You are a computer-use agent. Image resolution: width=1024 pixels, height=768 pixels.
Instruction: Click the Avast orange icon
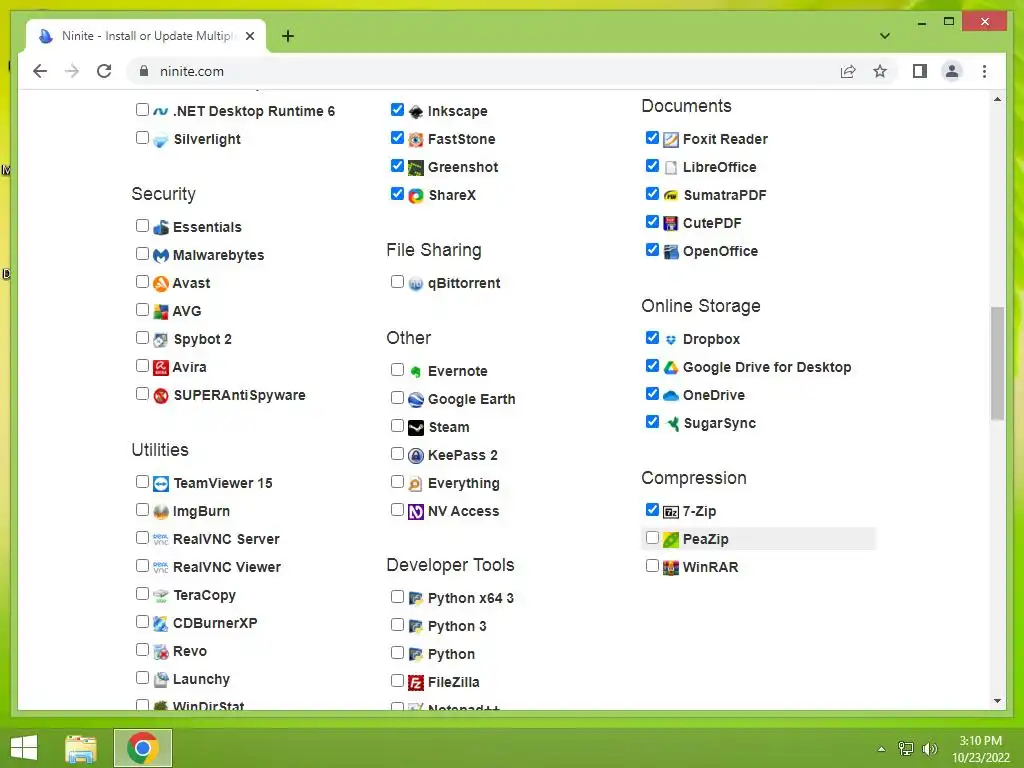click(x=161, y=283)
